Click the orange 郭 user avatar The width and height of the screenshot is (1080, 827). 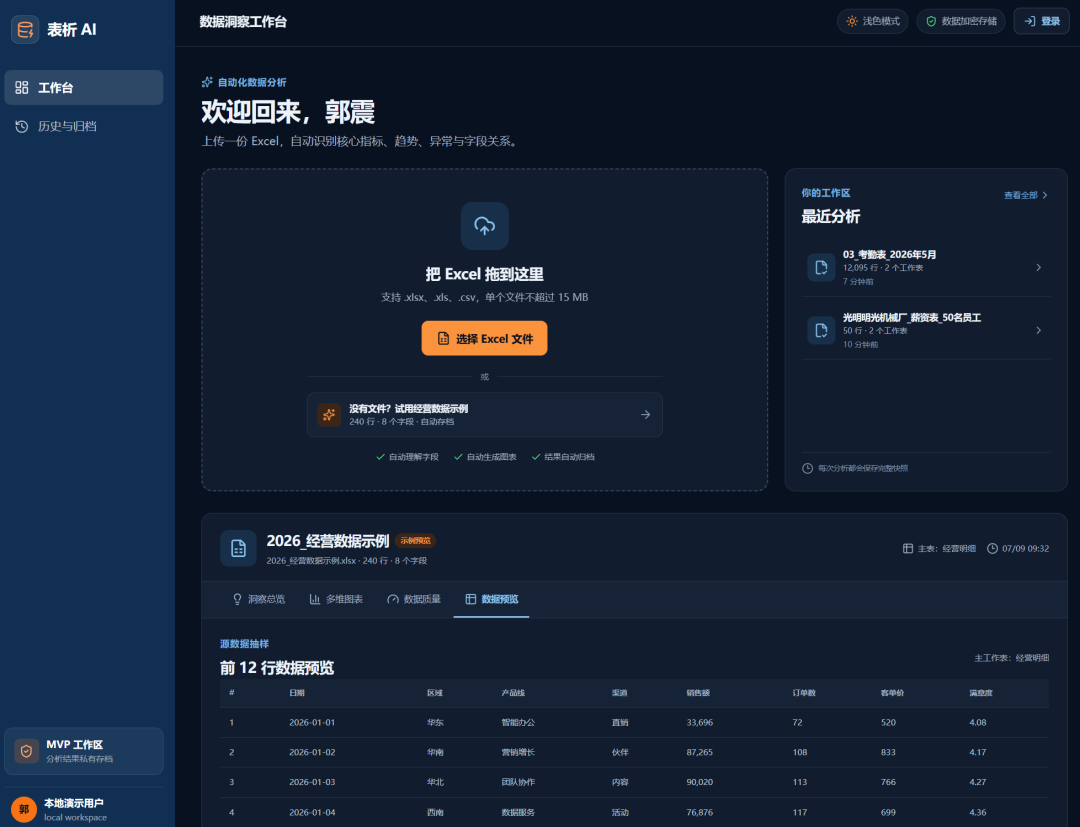pos(24,809)
